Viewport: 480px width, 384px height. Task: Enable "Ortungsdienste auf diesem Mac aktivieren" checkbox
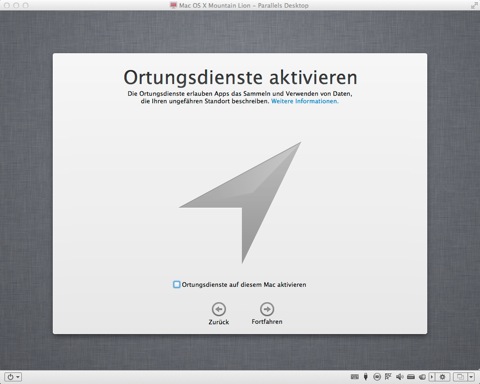[x=176, y=284]
